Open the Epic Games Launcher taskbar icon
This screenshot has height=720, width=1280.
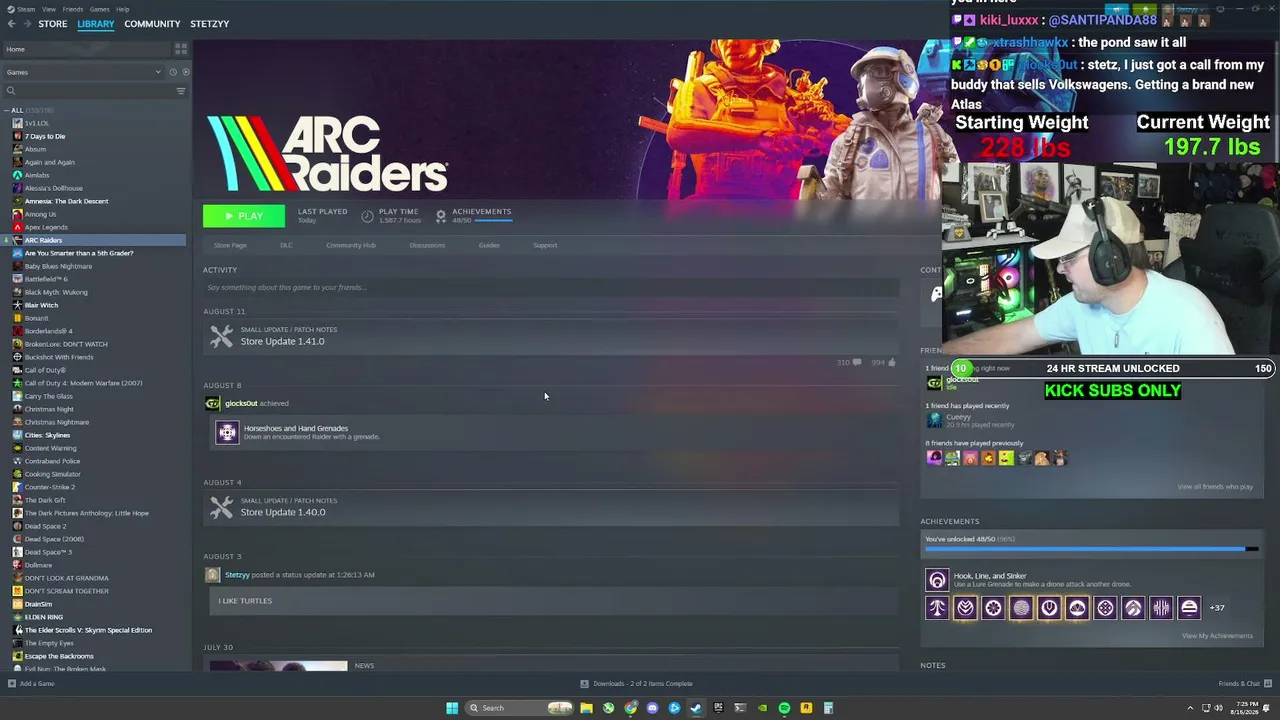tap(718, 708)
